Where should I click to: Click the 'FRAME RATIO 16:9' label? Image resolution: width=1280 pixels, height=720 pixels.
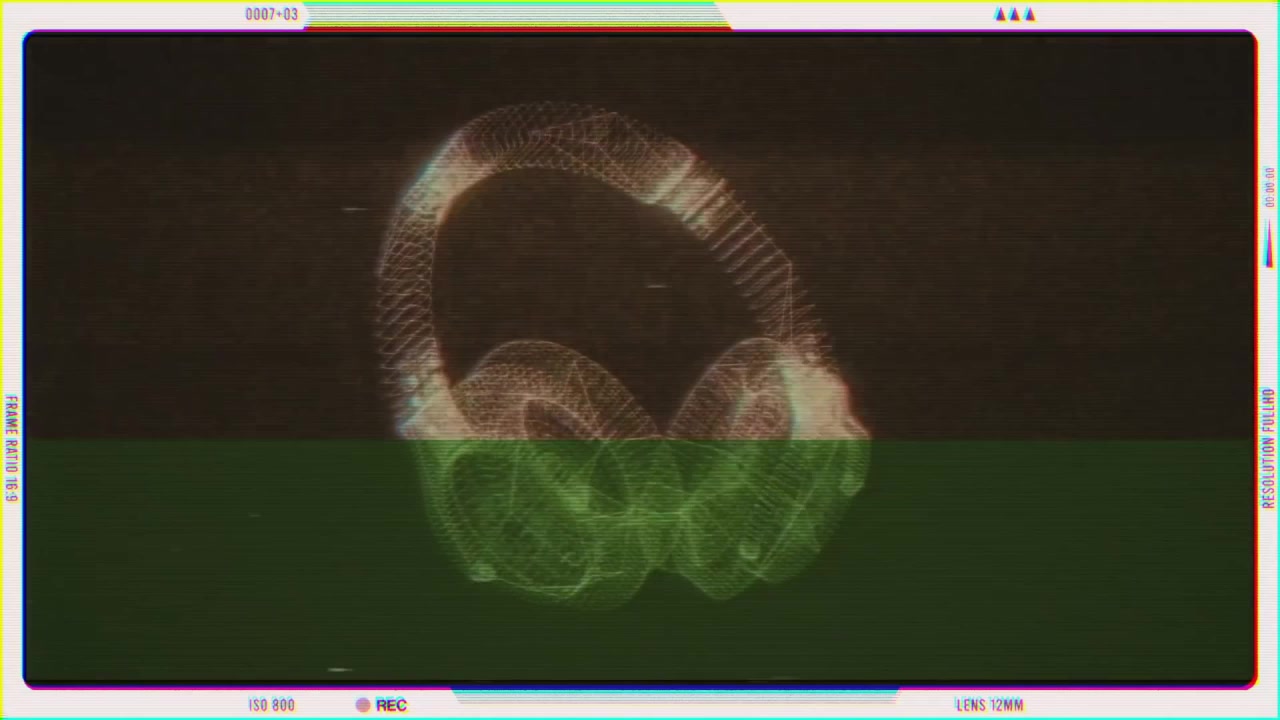pos(11,448)
